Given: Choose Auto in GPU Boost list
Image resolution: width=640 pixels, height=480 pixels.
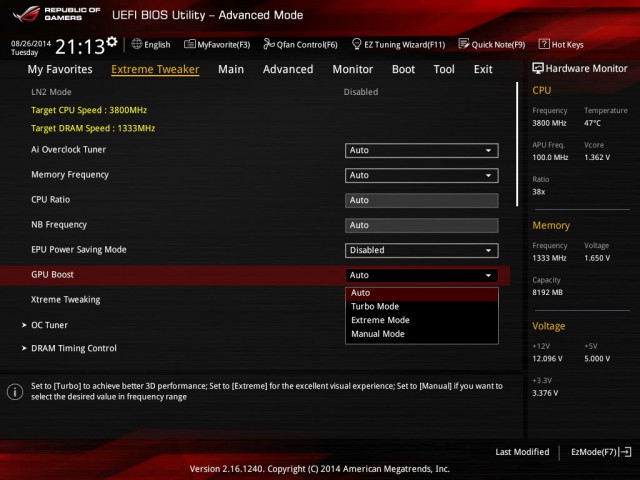Looking at the screenshot, I should [x=422, y=293].
